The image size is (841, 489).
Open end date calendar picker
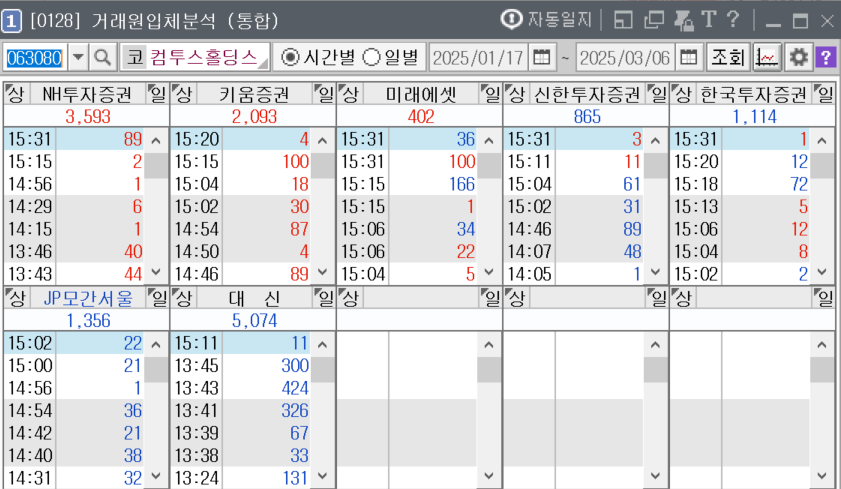[x=688, y=57]
